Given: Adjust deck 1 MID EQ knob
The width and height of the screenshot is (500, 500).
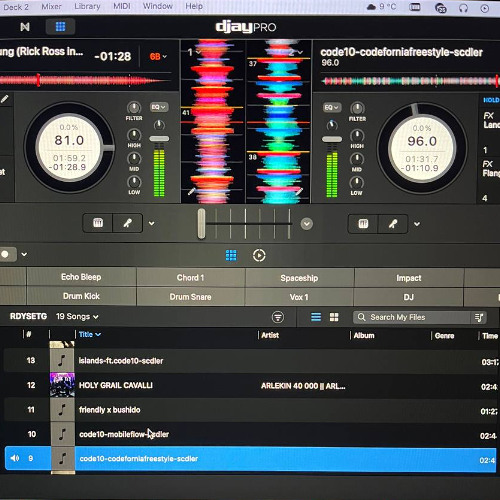Looking at the screenshot, I should tap(134, 158).
